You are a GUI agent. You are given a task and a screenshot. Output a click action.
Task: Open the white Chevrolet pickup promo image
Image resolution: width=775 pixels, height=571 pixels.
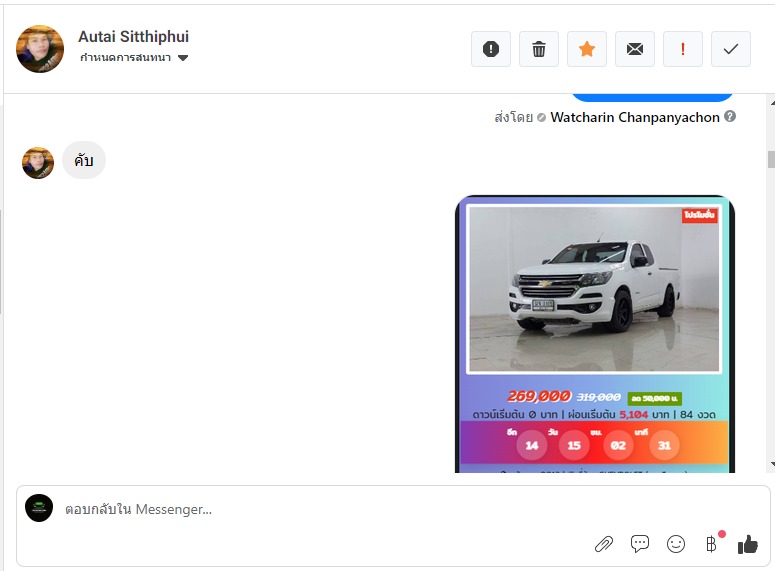click(x=594, y=289)
